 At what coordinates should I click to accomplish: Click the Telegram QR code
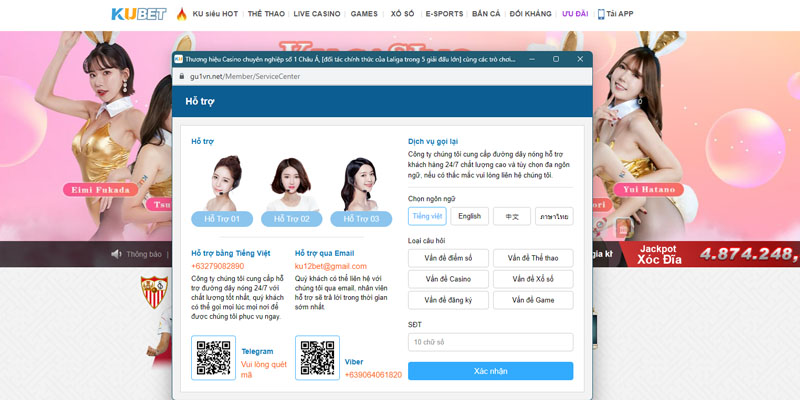pos(213,358)
